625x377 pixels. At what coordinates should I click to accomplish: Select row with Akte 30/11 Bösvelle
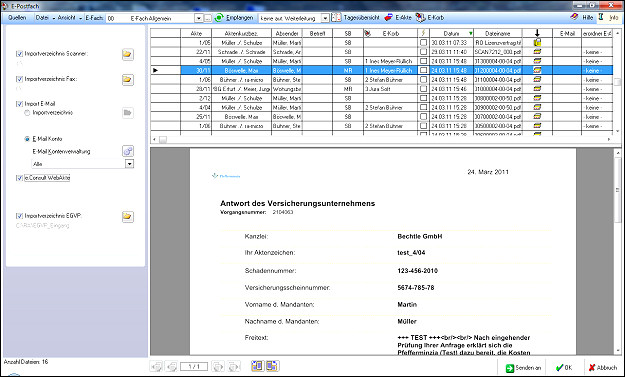point(381,71)
